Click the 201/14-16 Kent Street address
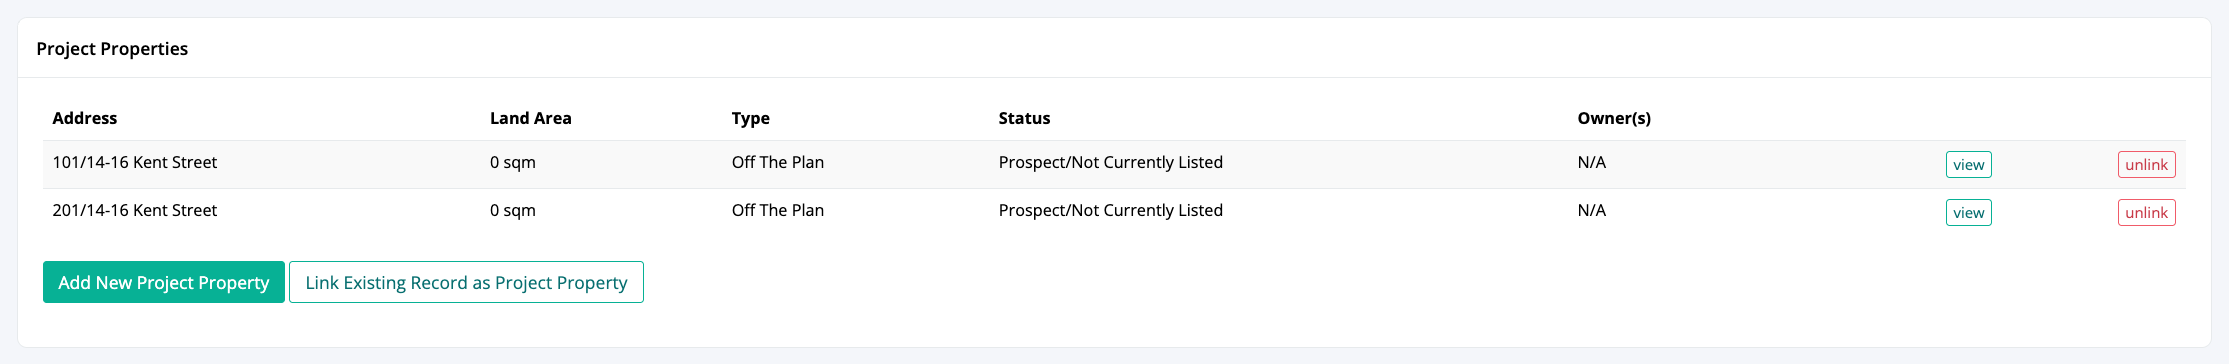 tap(135, 210)
